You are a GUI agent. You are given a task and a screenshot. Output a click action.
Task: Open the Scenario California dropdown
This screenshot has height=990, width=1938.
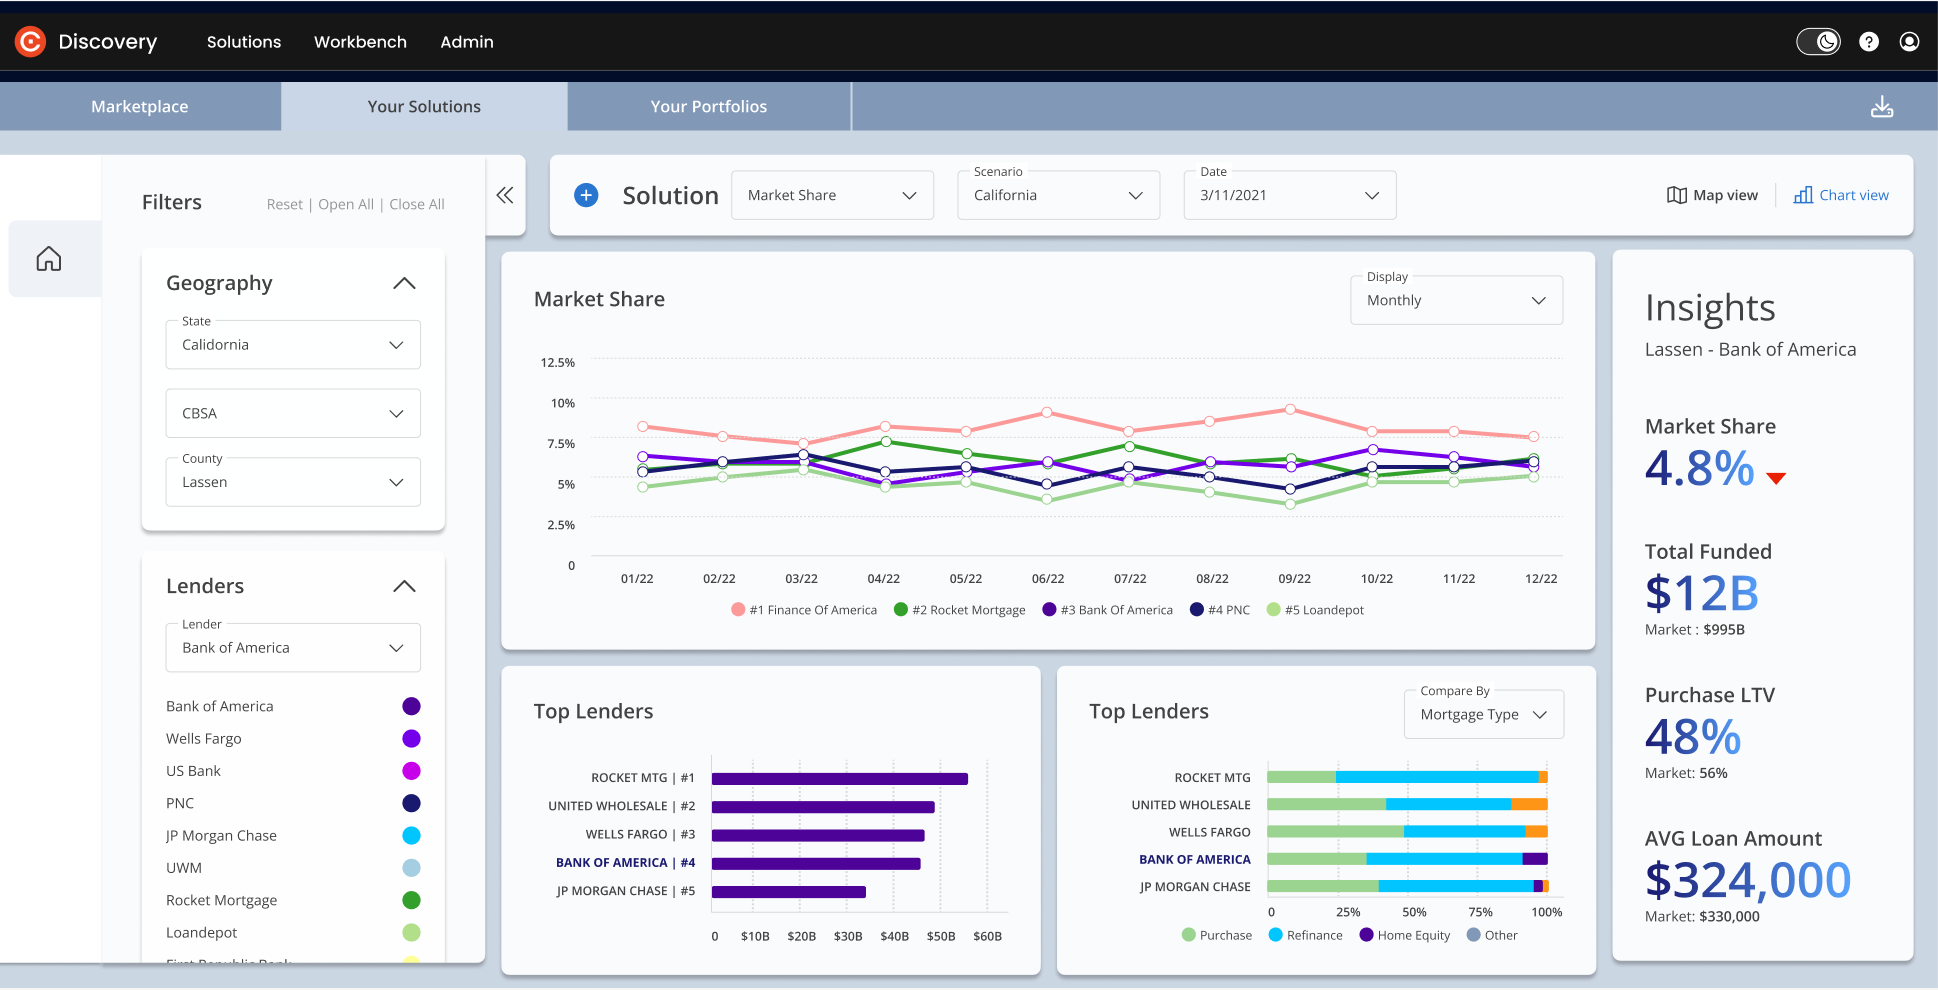point(1059,195)
